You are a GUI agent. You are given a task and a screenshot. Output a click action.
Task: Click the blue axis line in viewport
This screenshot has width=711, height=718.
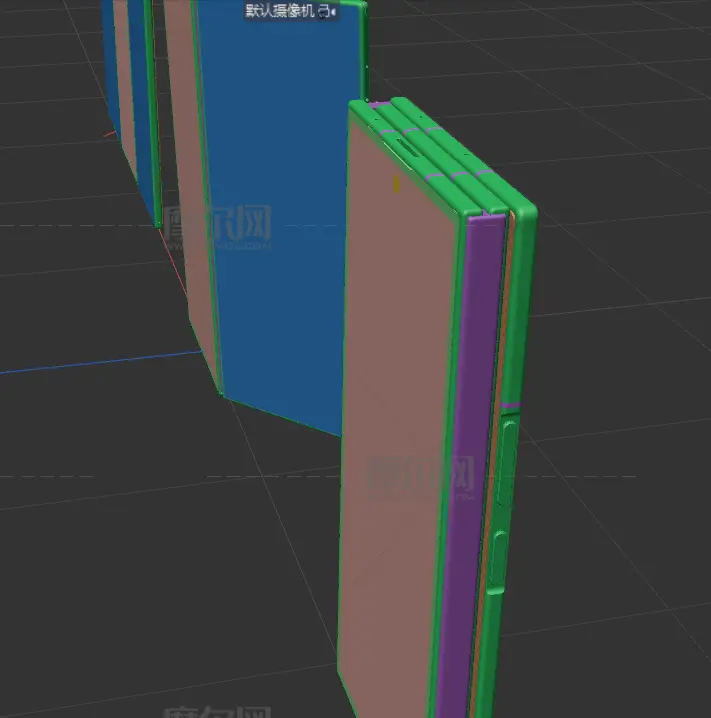click(x=100, y=362)
